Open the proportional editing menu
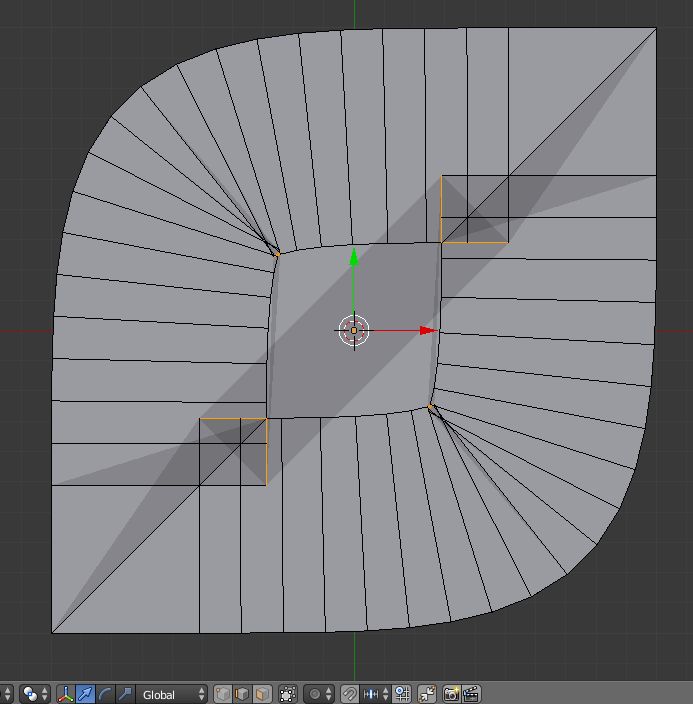The image size is (693, 704). [x=320, y=694]
